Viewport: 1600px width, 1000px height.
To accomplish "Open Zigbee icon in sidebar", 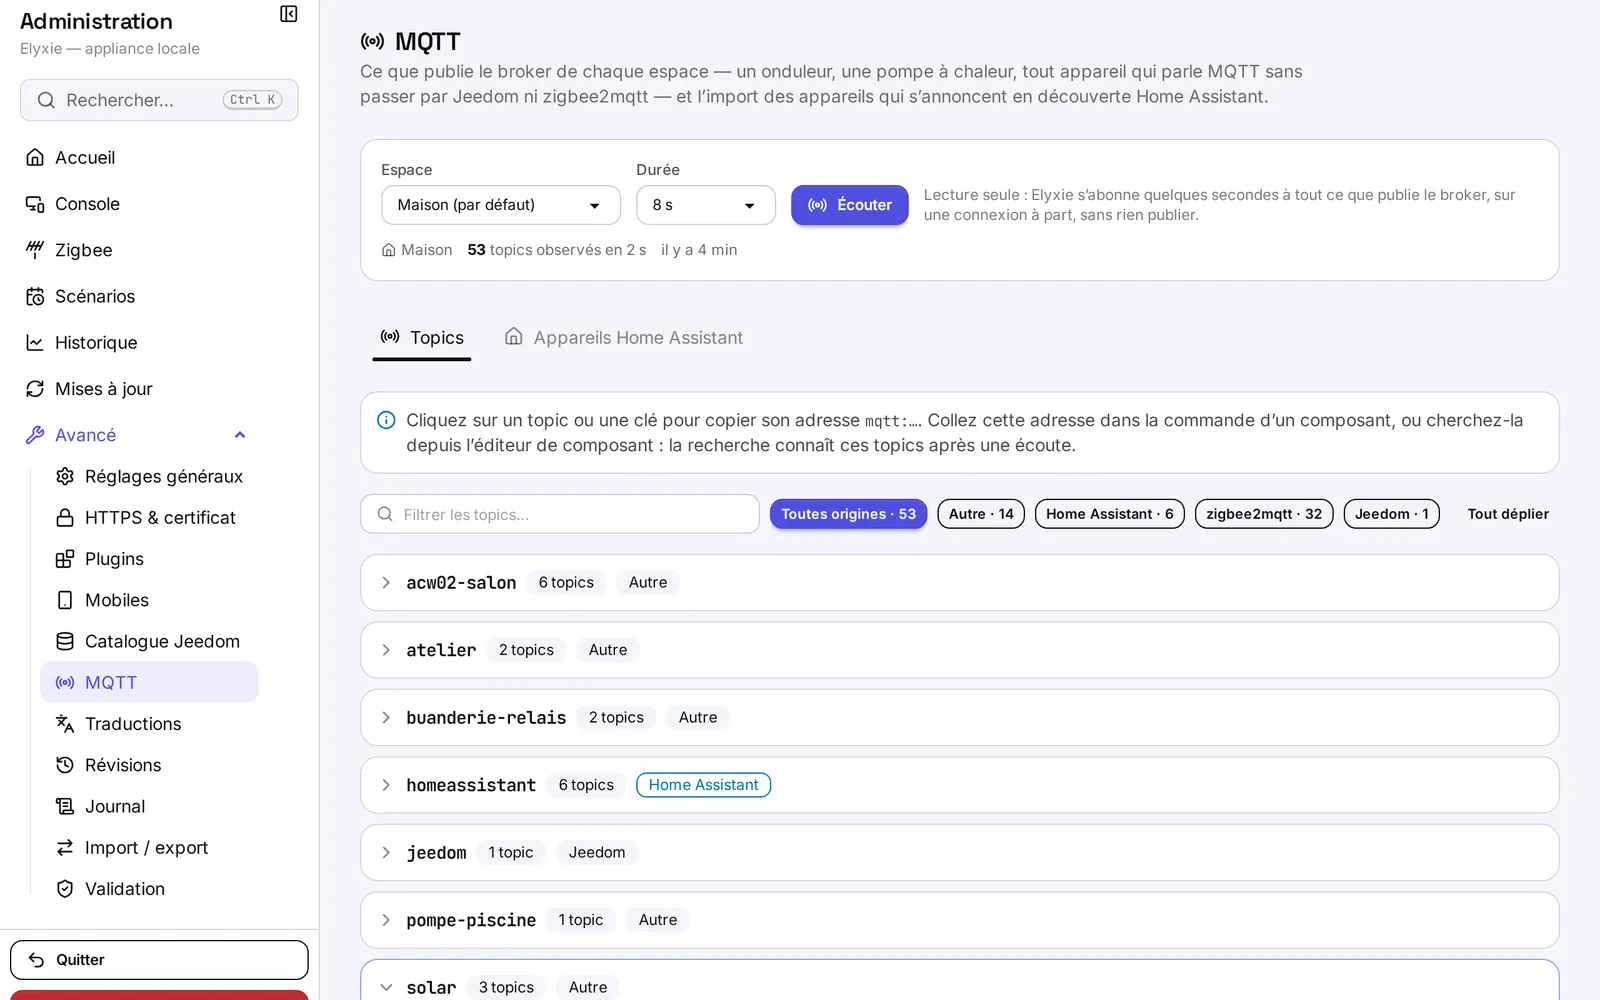I will click(35, 250).
